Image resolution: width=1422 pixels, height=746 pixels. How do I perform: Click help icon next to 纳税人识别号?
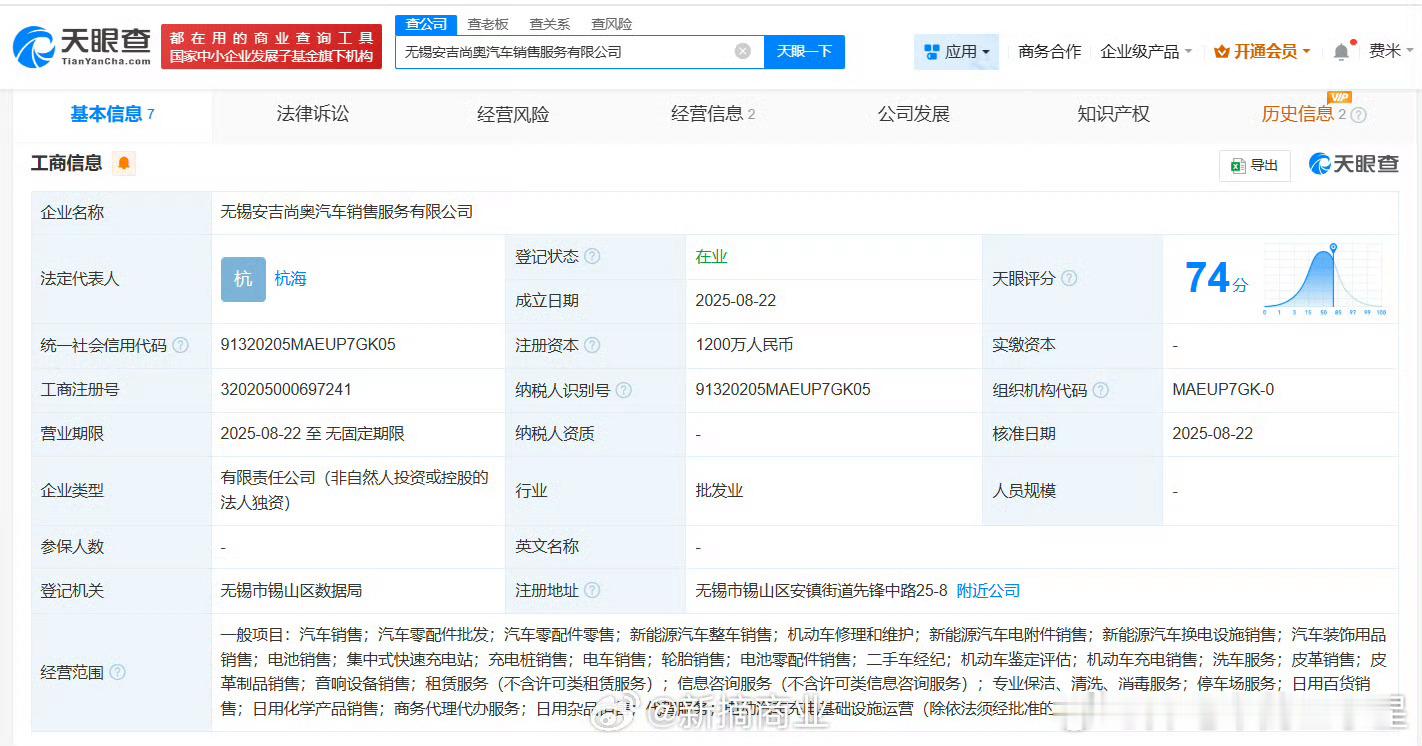tap(624, 390)
